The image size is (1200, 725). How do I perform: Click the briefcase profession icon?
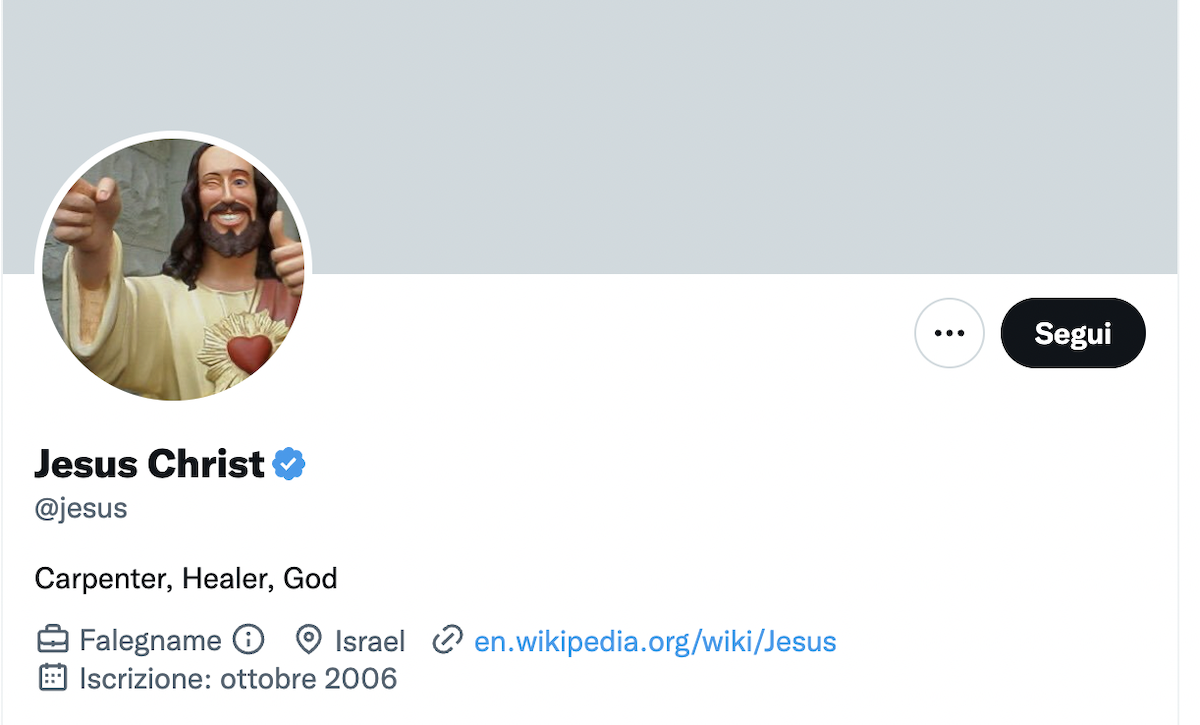coord(53,640)
